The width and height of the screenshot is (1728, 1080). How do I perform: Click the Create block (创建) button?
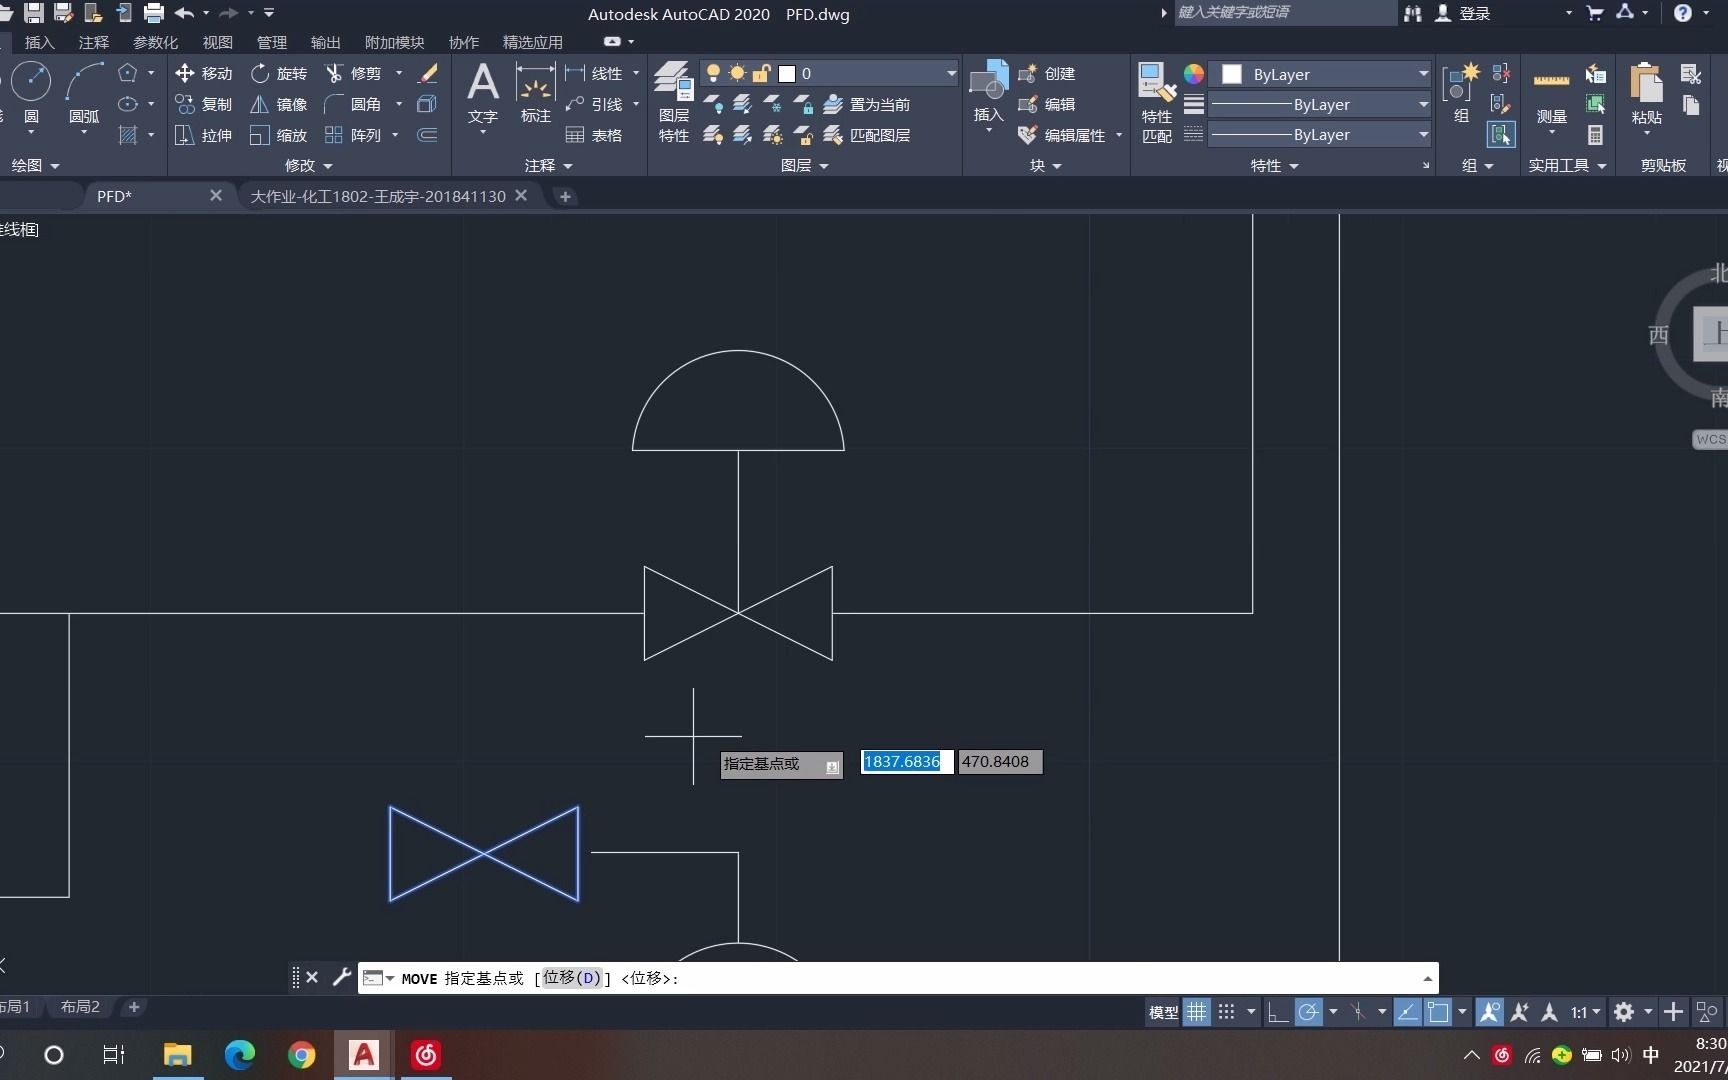1046,73
